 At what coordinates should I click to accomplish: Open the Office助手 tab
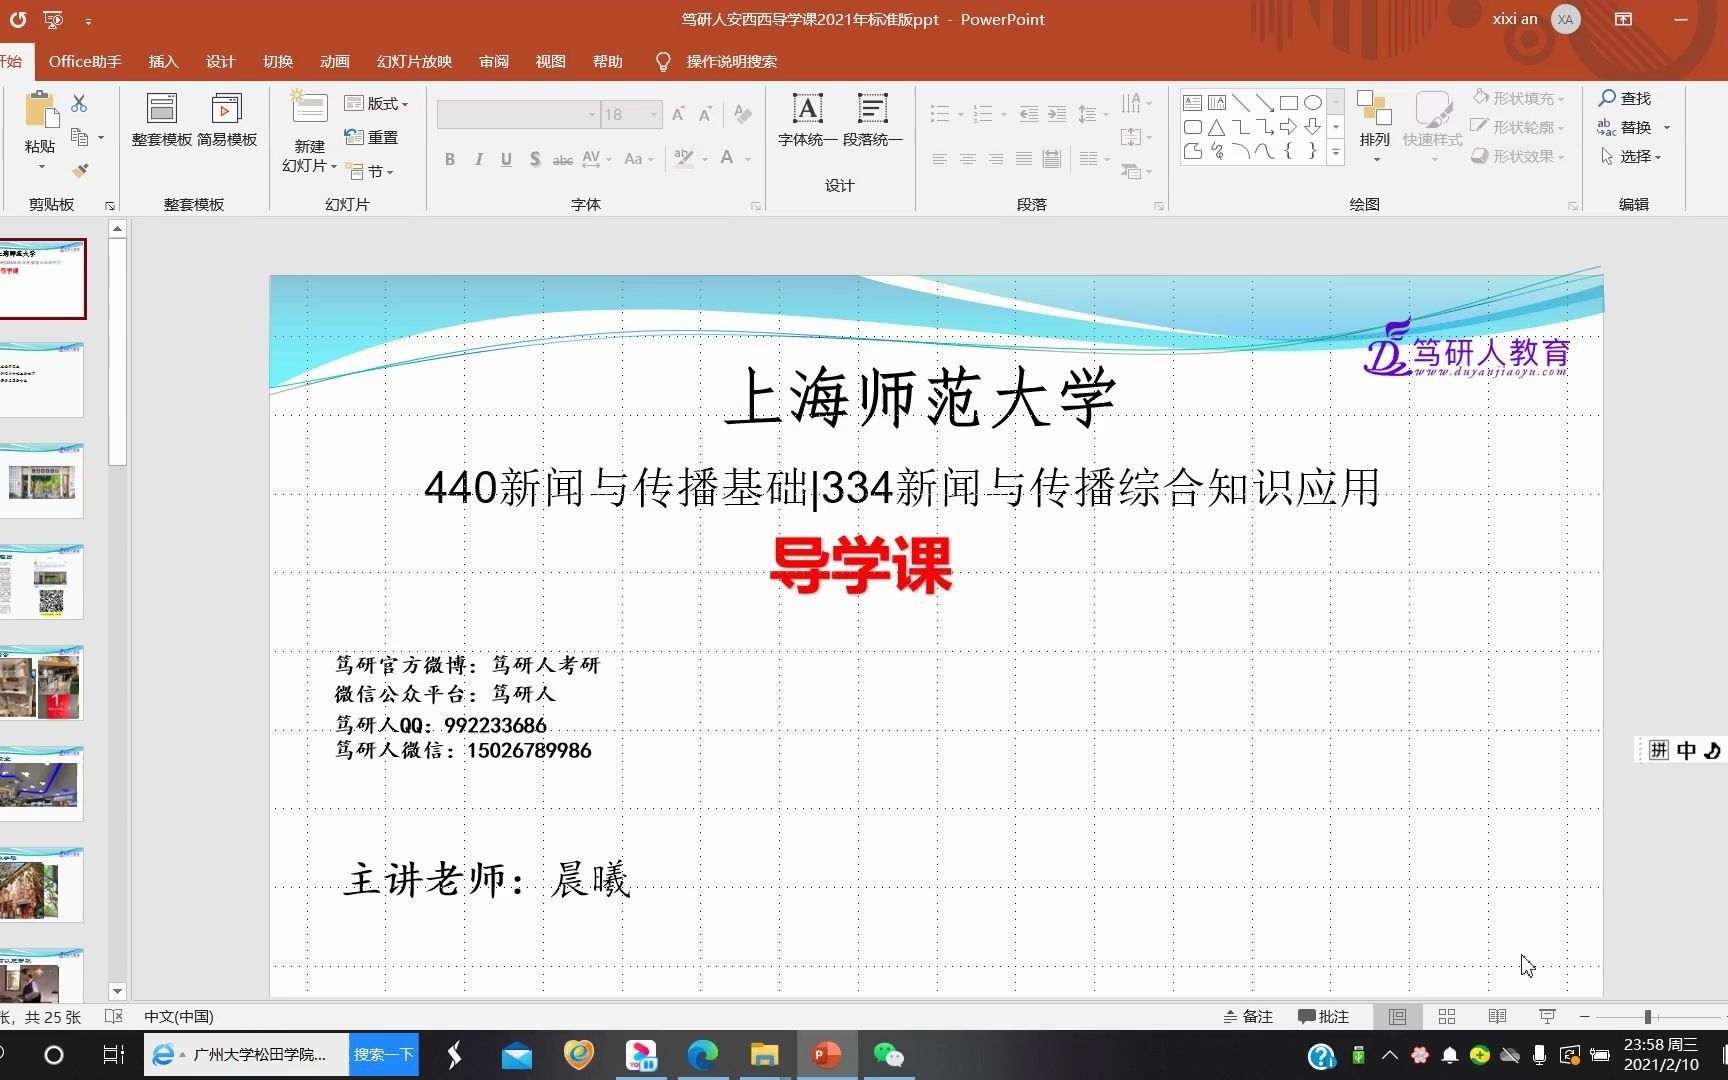click(85, 61)
